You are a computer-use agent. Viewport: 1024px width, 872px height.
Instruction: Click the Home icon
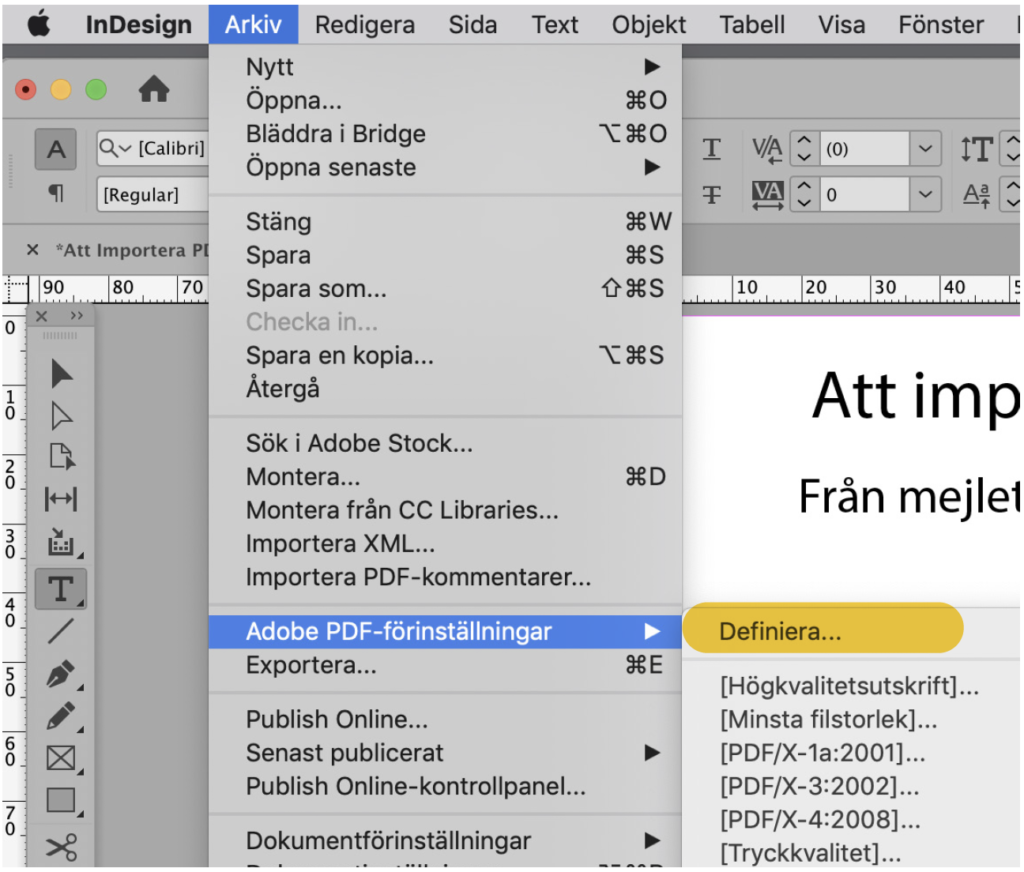pos(154,89)
